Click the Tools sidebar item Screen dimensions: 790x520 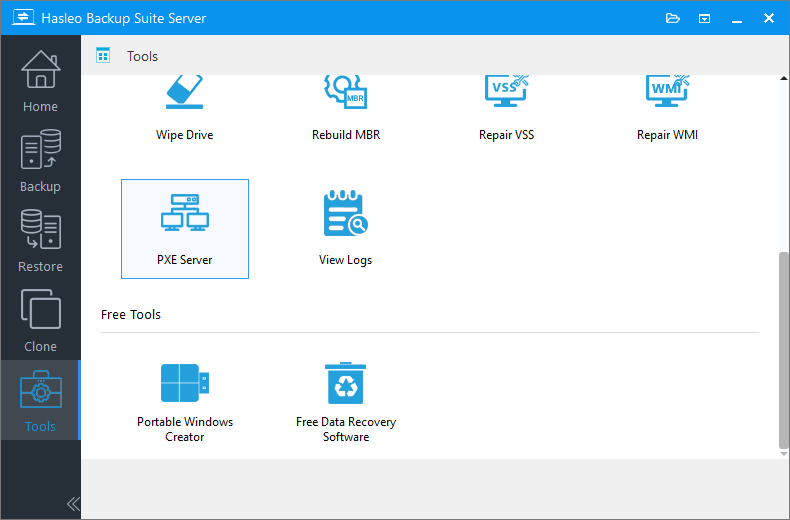tap(40, 400)
